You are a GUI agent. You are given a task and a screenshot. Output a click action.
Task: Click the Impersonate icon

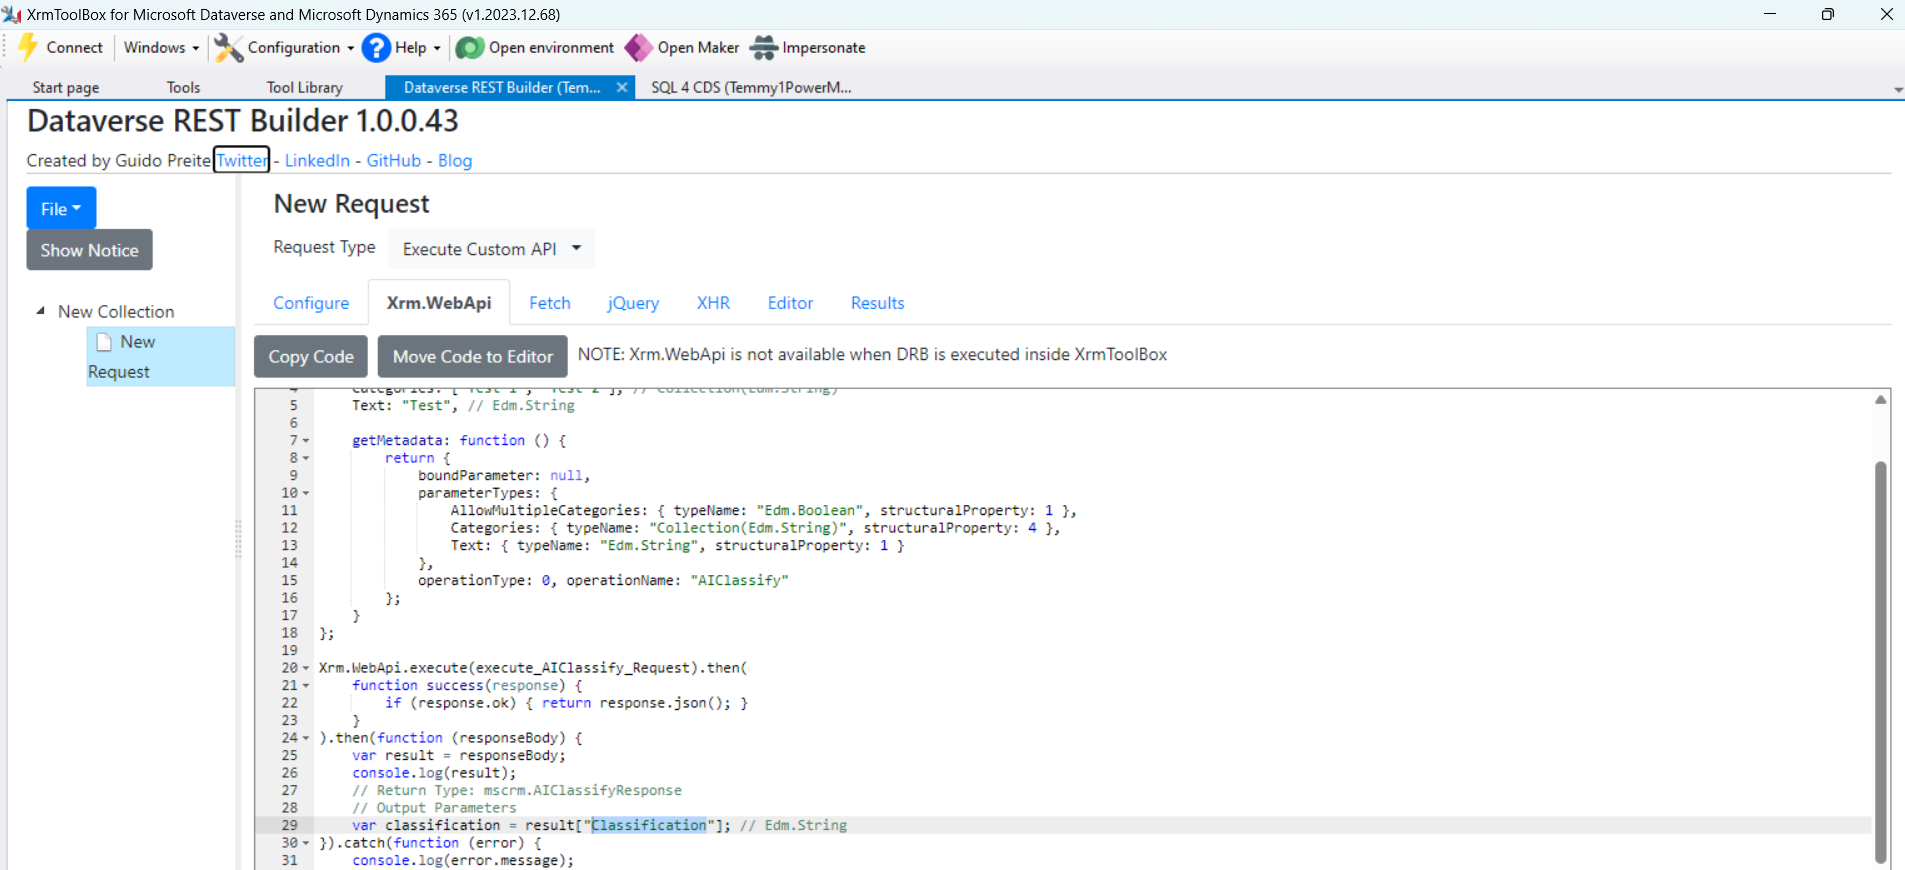pyautogui.click(x=764, y=48)
